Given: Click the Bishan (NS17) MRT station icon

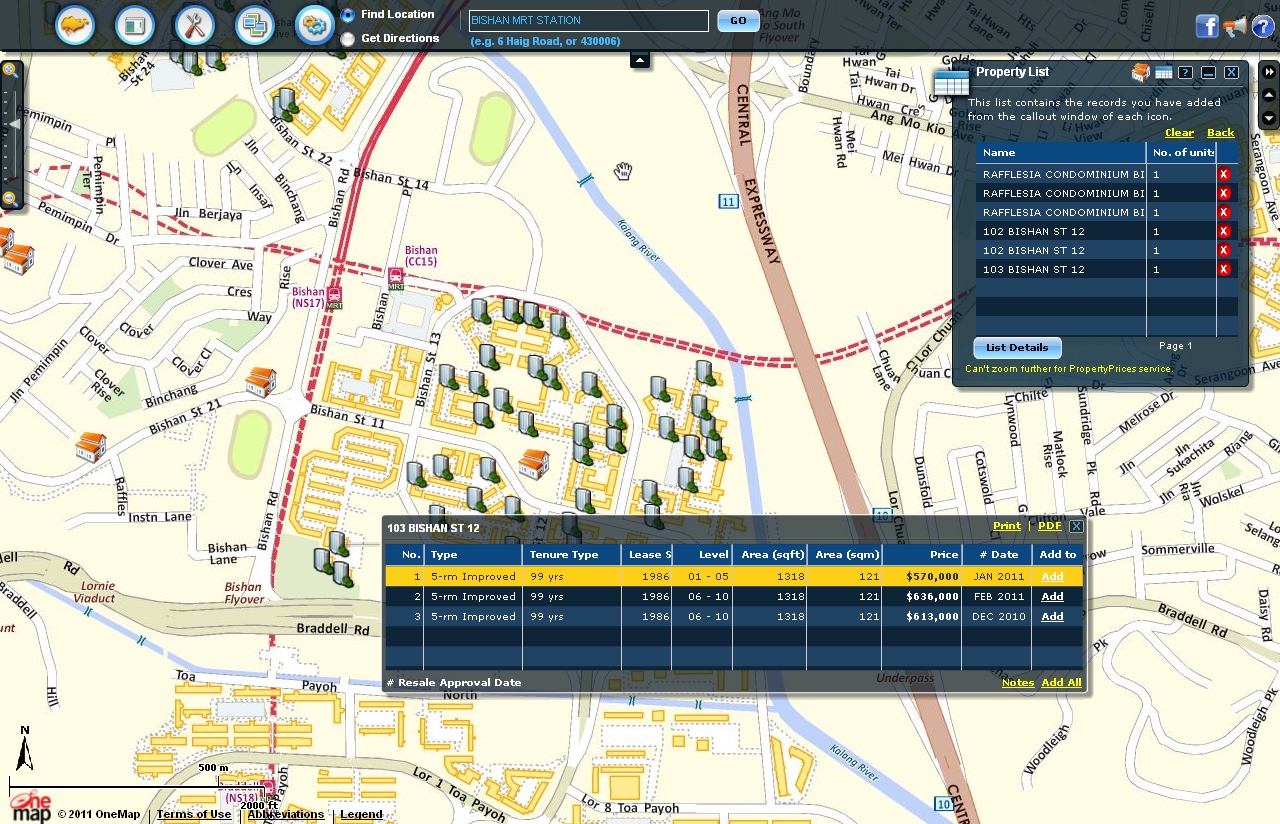Looking at the screenshot, I should click(x=334, y=297).
